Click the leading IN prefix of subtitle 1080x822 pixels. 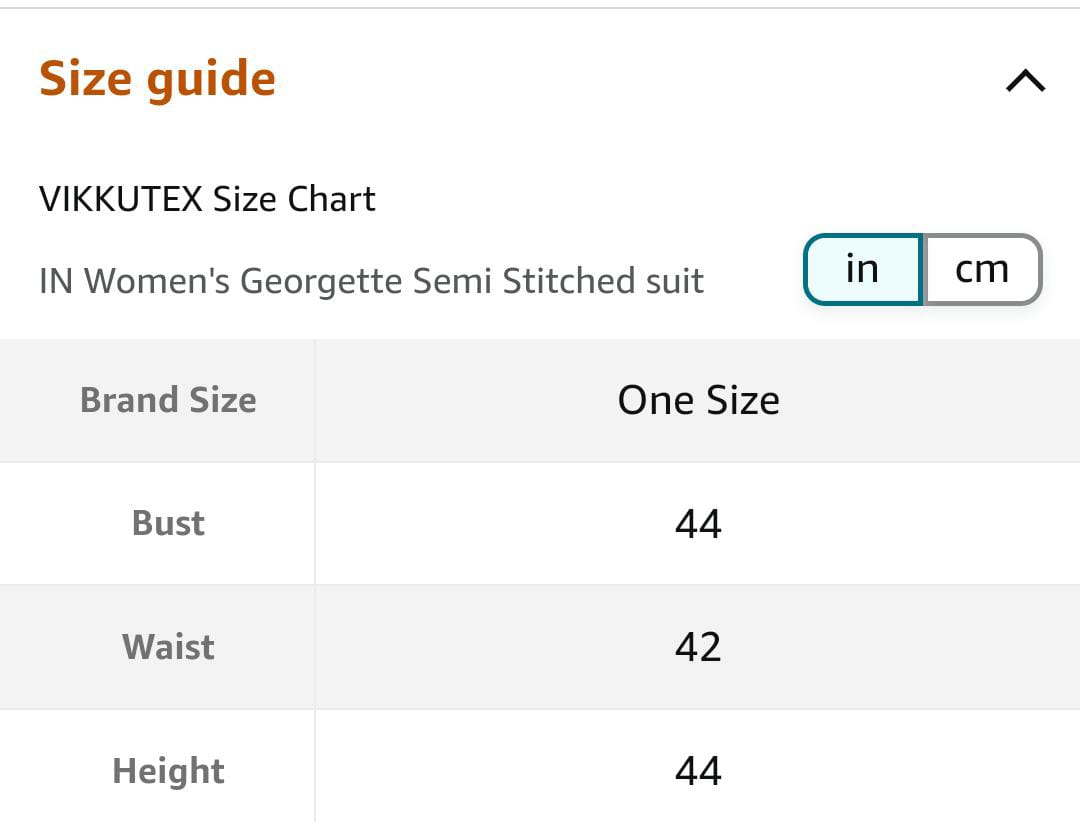[56, 281]
